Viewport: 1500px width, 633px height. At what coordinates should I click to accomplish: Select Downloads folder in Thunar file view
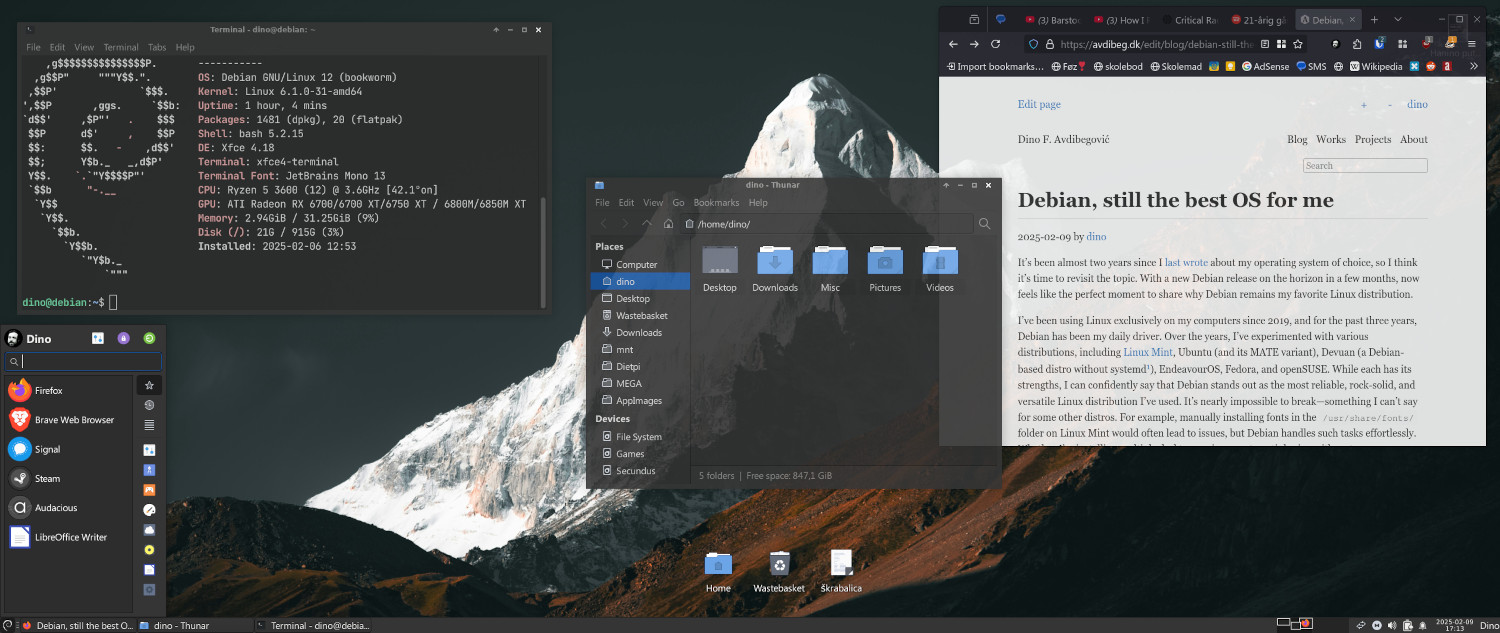775,269
